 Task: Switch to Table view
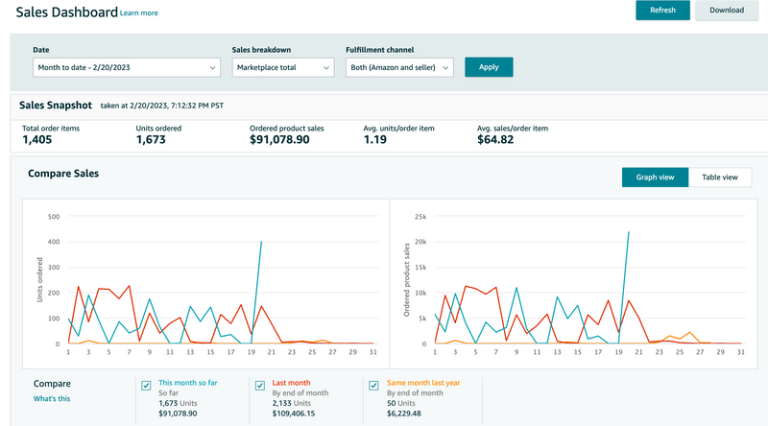click(720, 177)
